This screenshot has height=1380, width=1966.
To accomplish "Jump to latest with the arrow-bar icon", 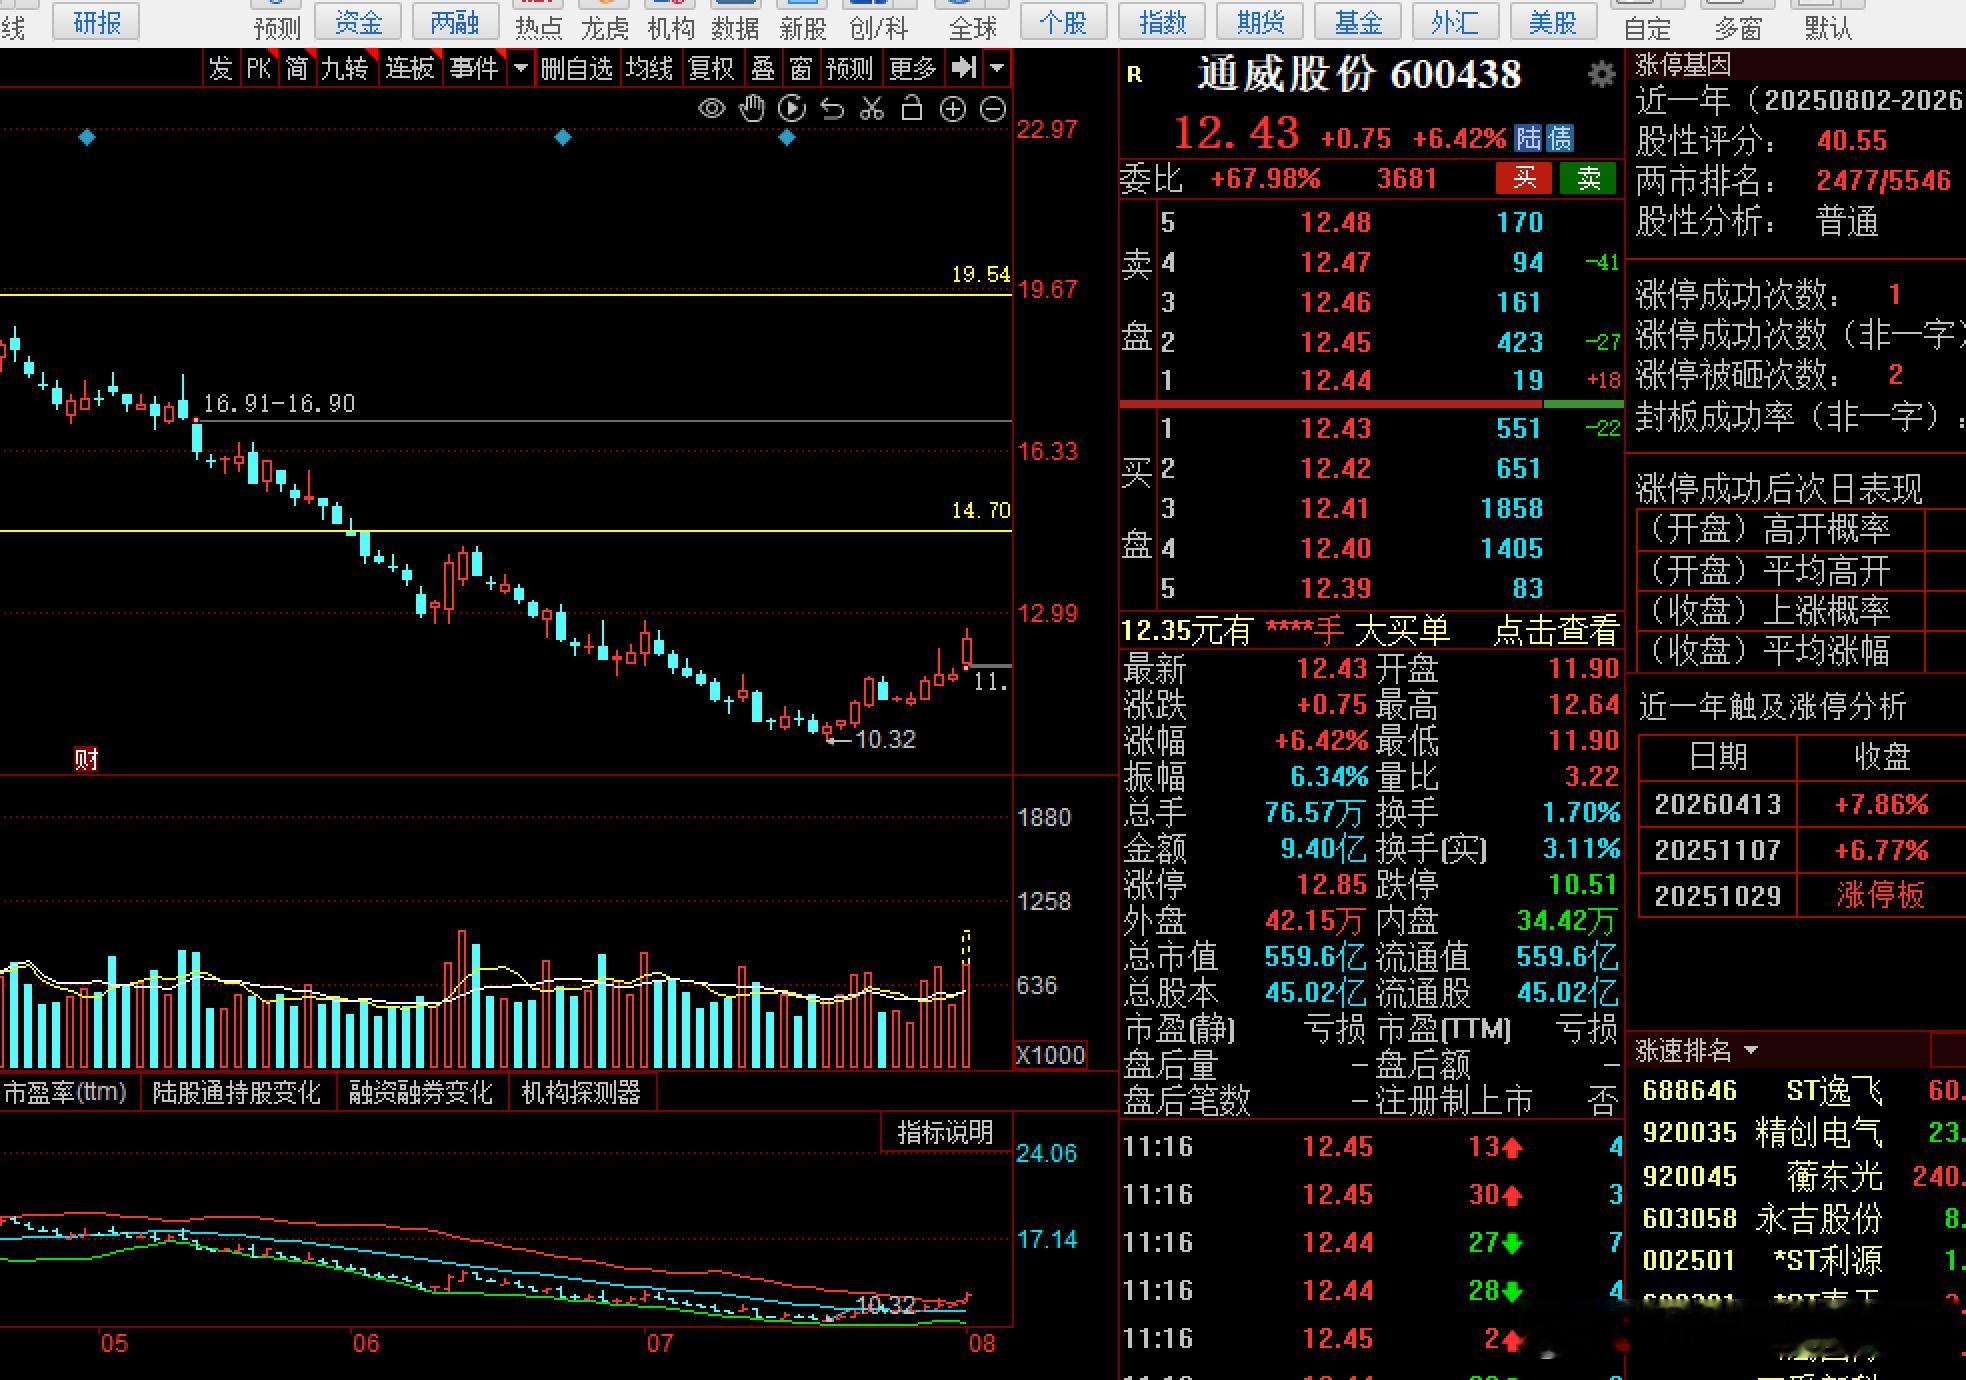I will click(963, 68).
